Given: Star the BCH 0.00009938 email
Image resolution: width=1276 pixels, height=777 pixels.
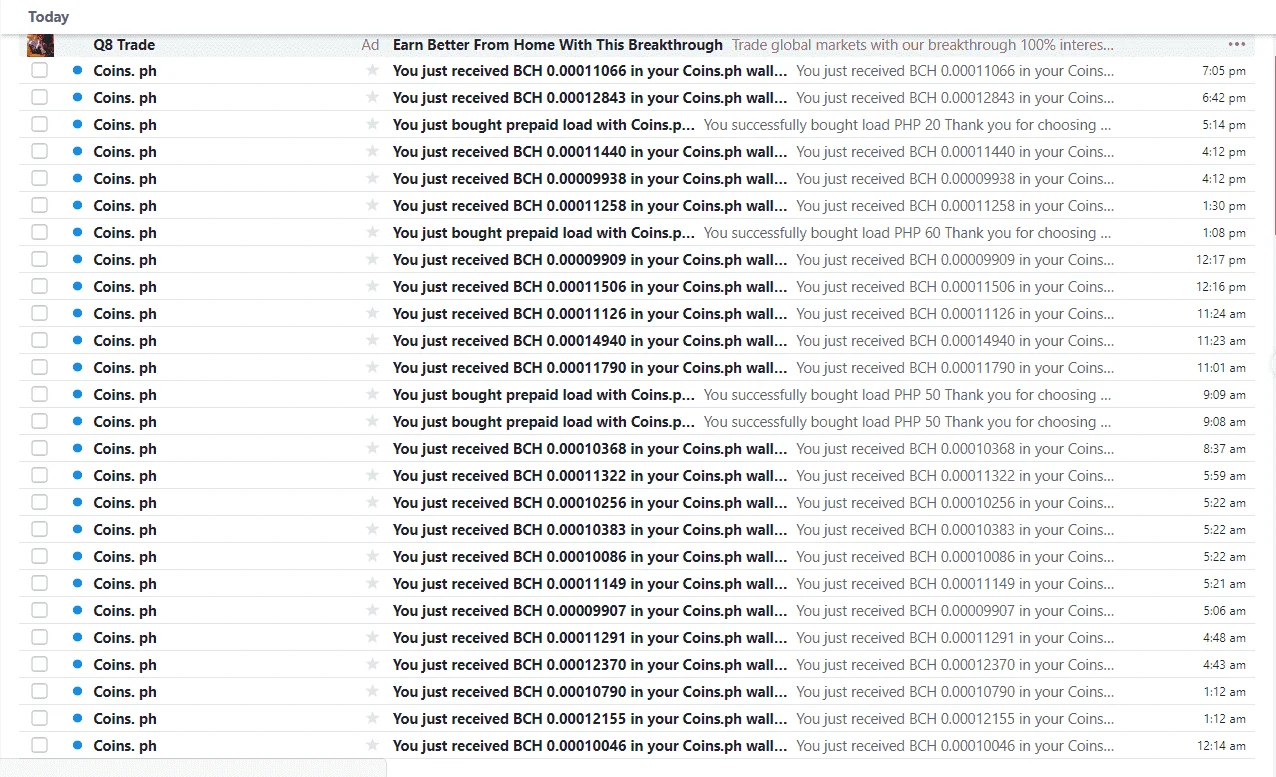Looking at the screenshot, I should click(372, 179).
